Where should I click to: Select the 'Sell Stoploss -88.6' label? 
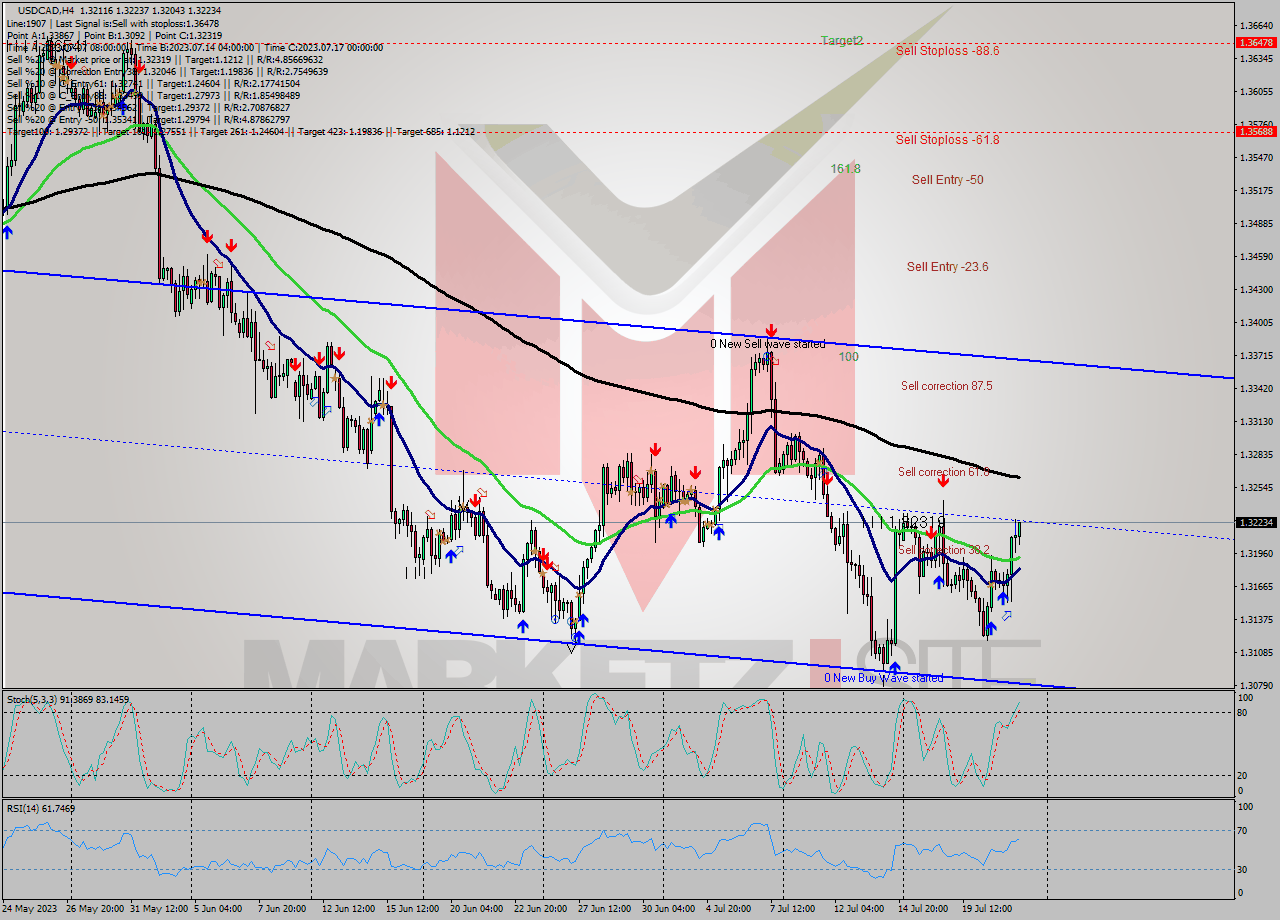(947, 50)
